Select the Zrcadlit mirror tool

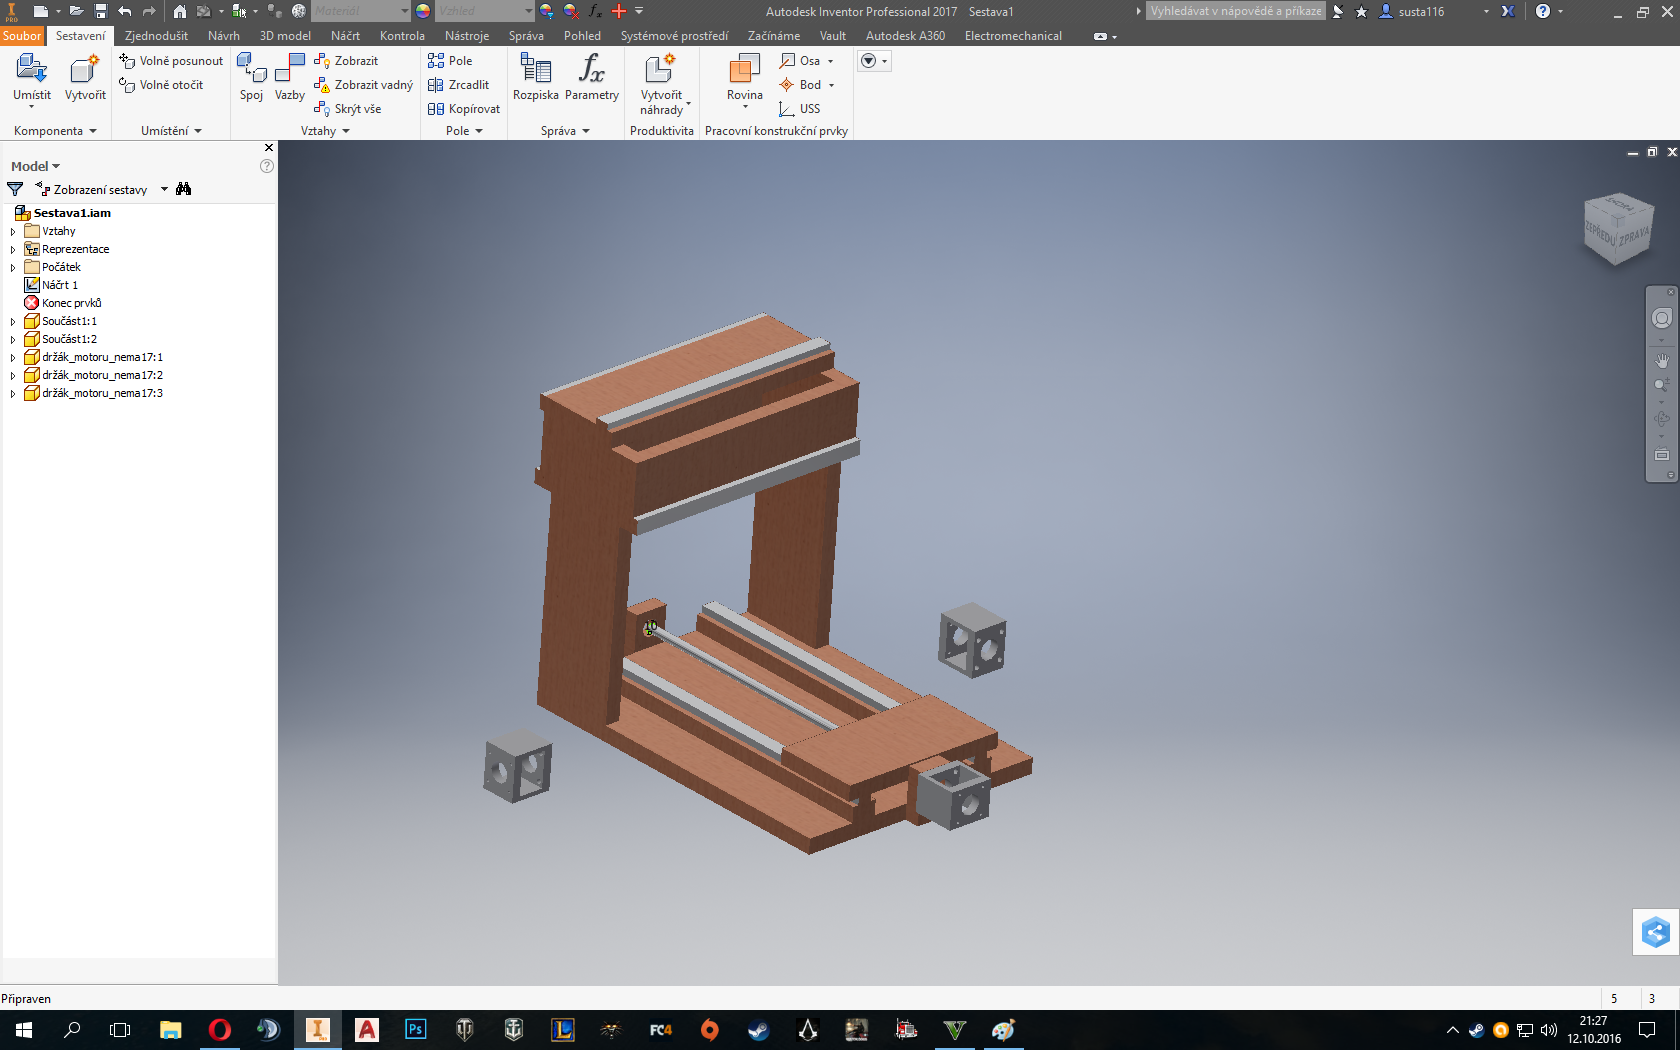click(x=459, y=85)
